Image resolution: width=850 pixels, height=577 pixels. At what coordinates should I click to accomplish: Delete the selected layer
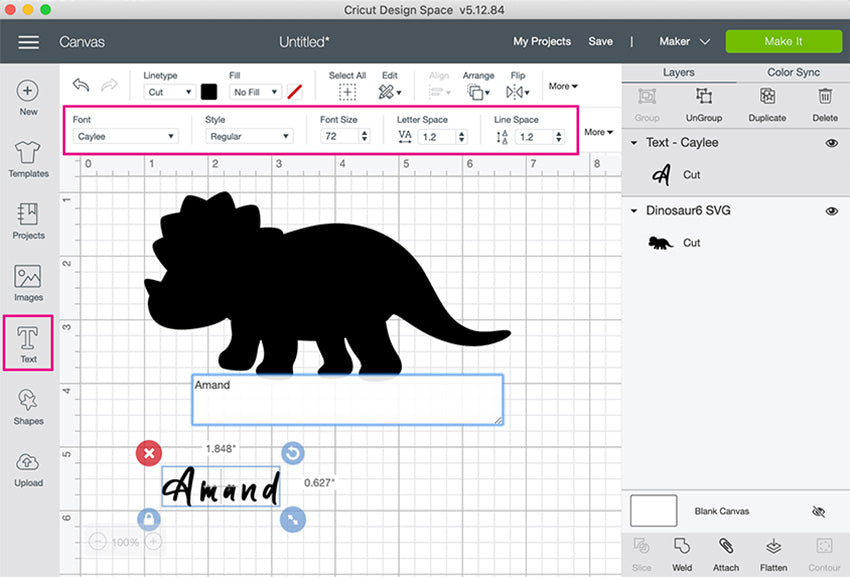825,105
